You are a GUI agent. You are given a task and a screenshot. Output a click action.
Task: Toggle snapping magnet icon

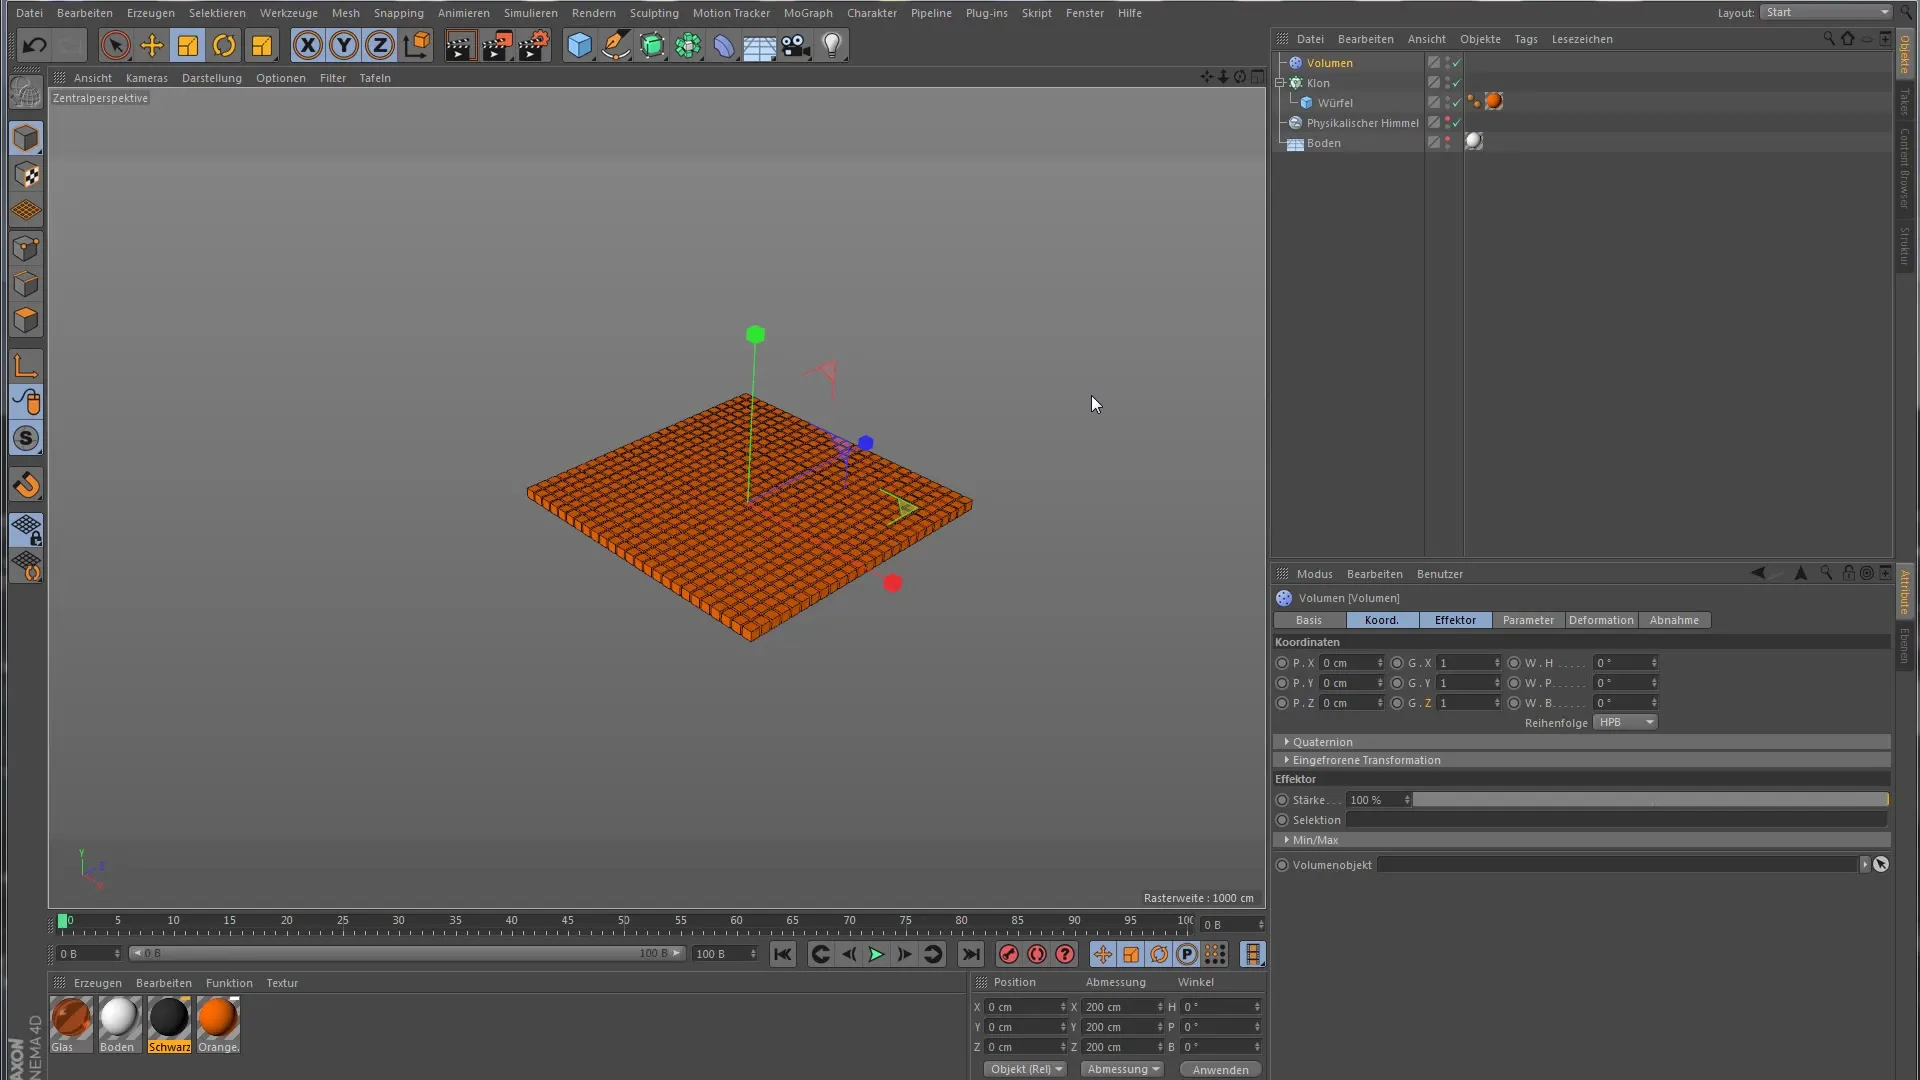pyautogui.click(x=26, y=485)
